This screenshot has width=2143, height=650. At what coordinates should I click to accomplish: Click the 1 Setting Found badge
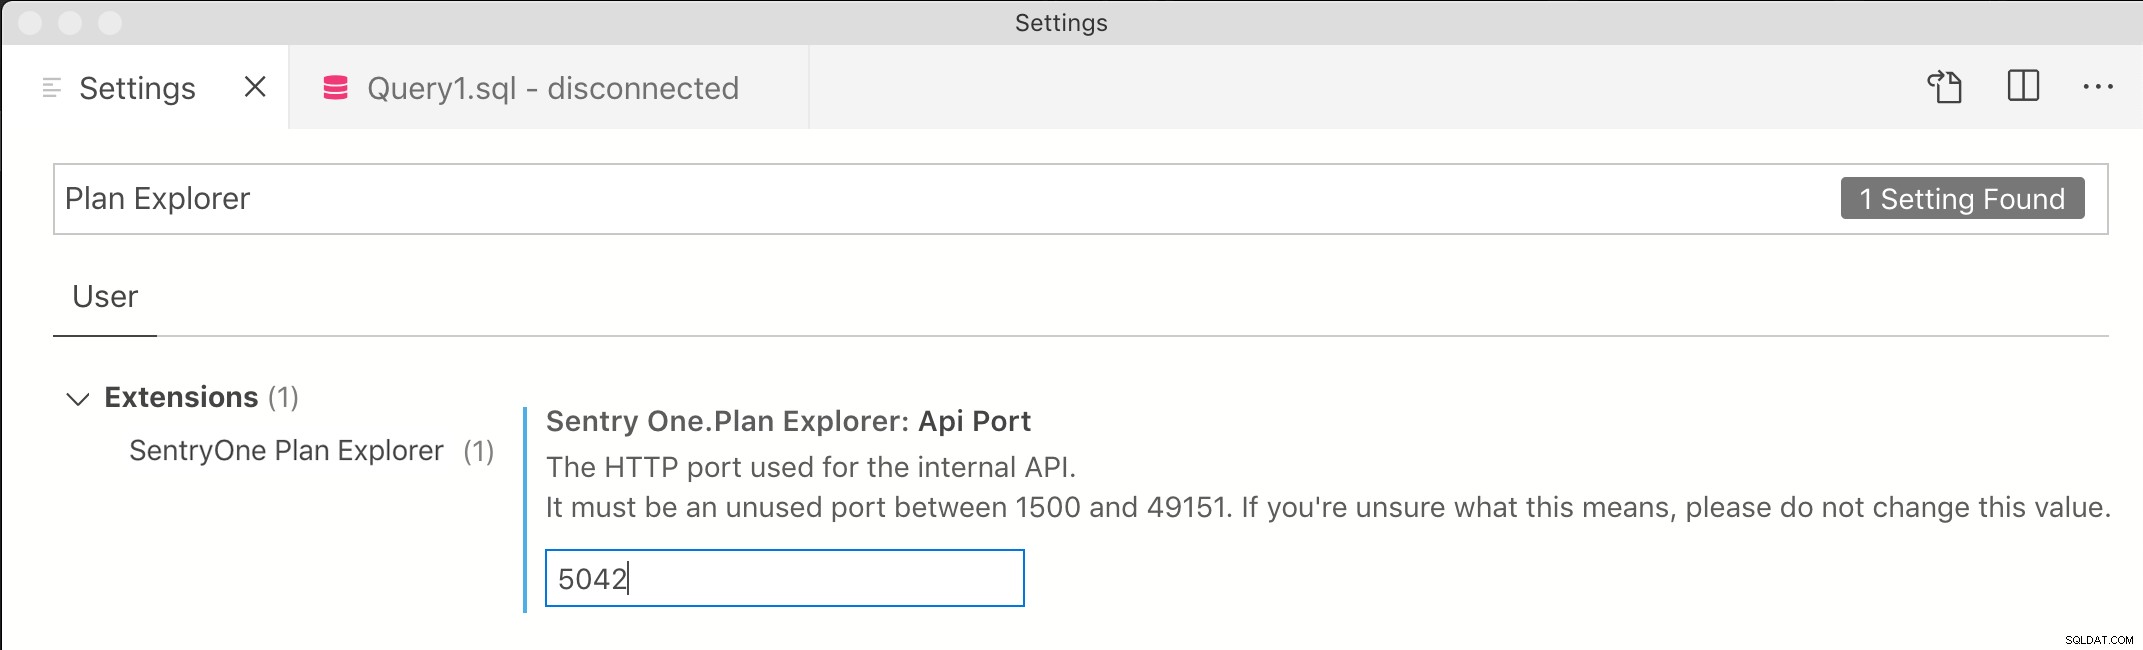pyautogui.click(x=1962, y=199)
